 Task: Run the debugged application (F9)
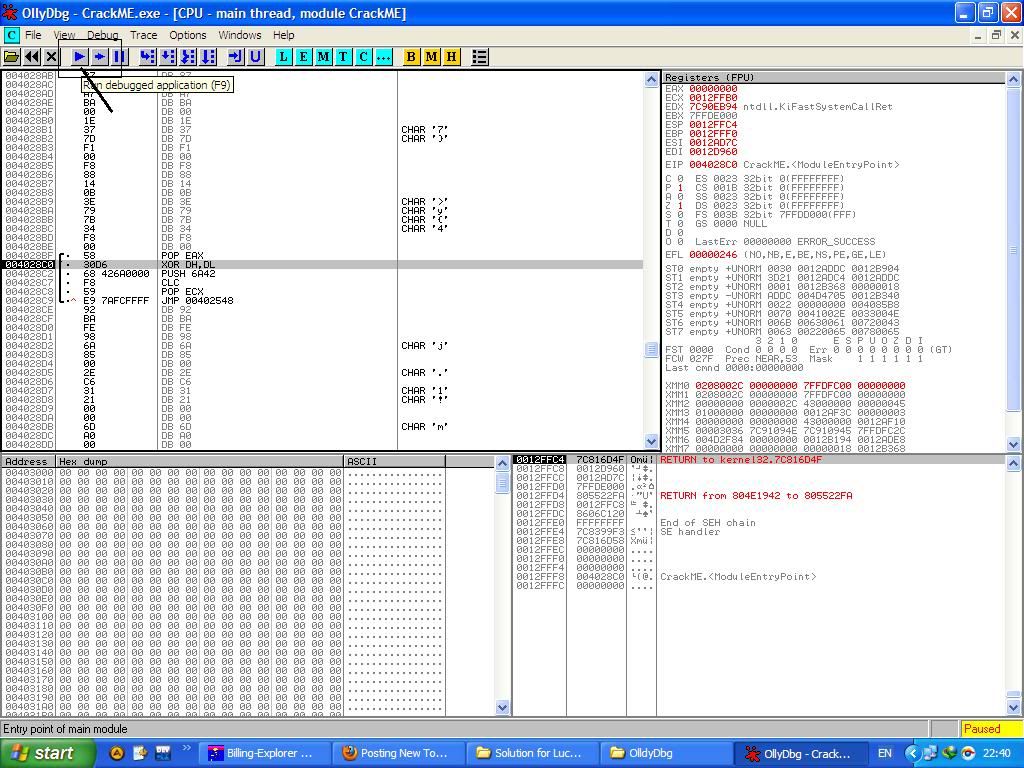pyautogui.click(x=79, y=57)
